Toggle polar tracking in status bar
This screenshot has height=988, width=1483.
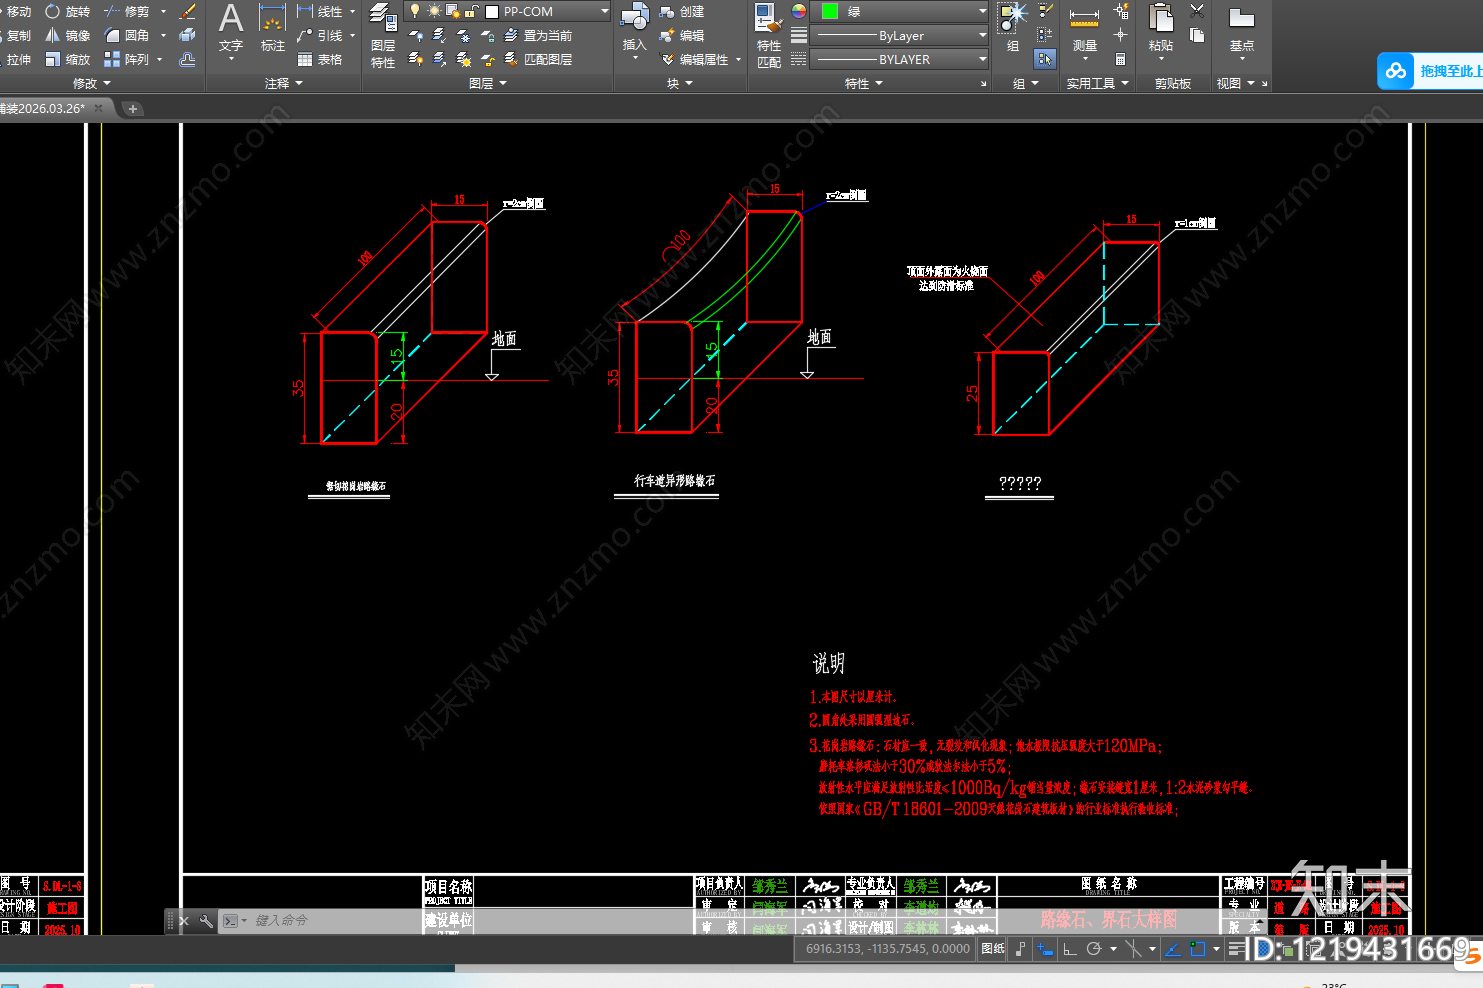(x=1094, y=949)
